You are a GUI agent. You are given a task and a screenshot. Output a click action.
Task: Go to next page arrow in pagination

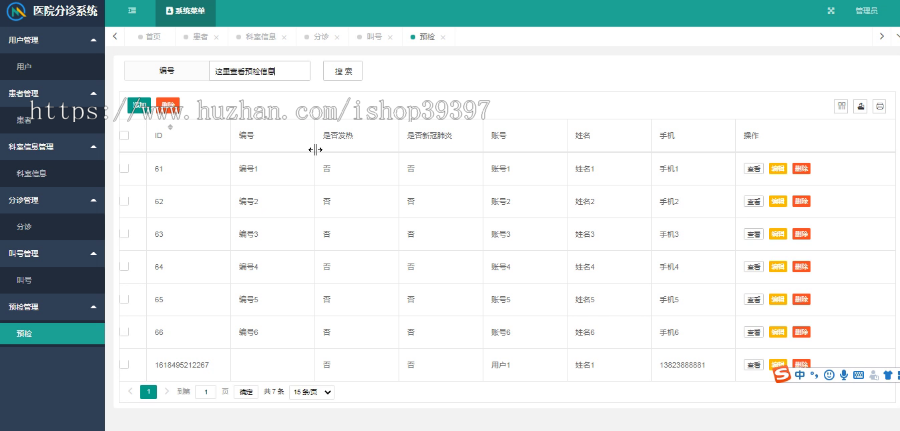(167, 391)
